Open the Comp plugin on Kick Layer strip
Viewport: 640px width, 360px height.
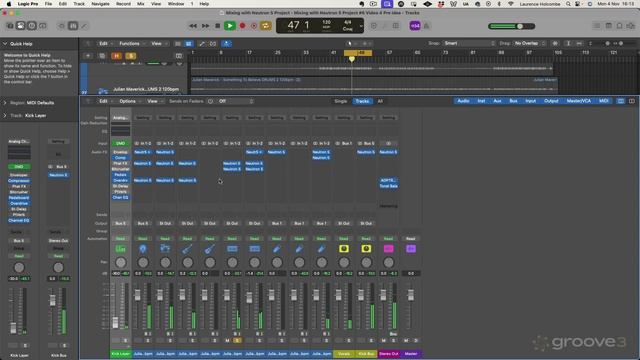tap(120, 158)
